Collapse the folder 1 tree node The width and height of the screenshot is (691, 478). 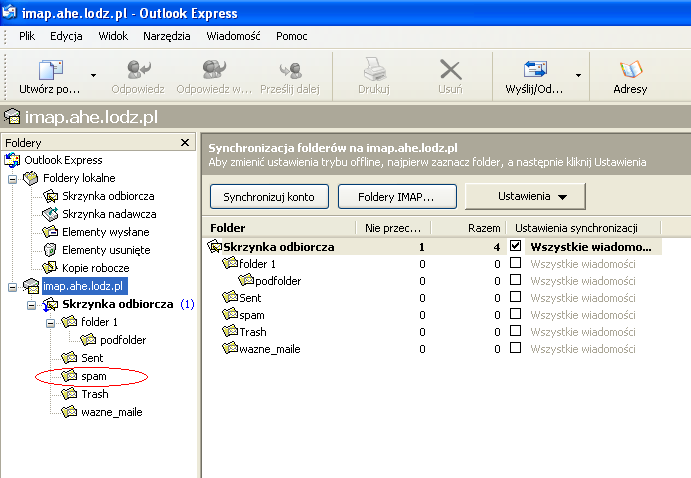[50, 323]
